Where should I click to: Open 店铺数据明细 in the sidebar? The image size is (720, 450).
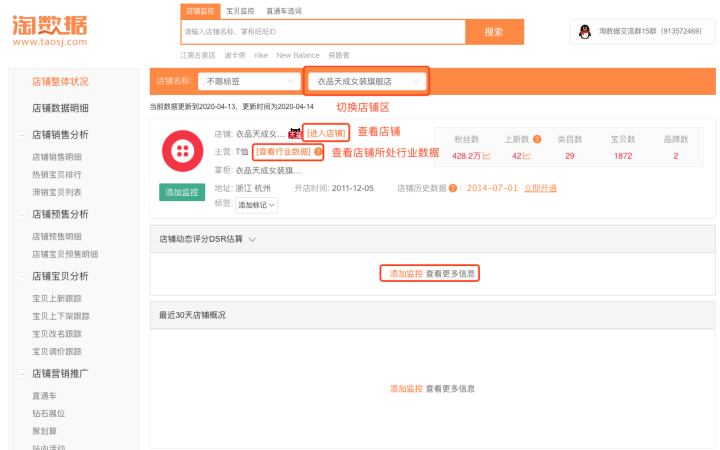tap(60, 108)
